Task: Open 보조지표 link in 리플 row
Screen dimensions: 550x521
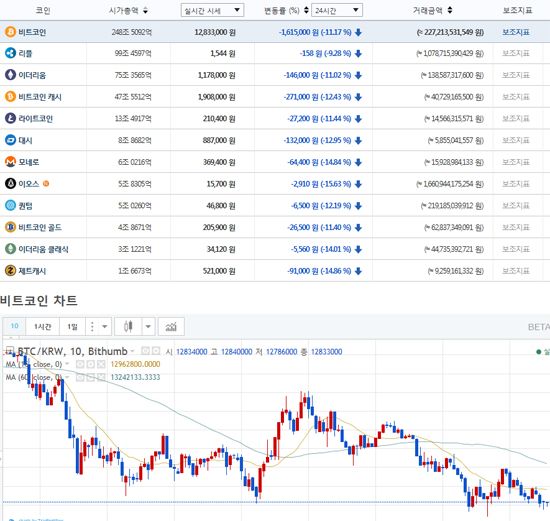Action: coord(516,53)
